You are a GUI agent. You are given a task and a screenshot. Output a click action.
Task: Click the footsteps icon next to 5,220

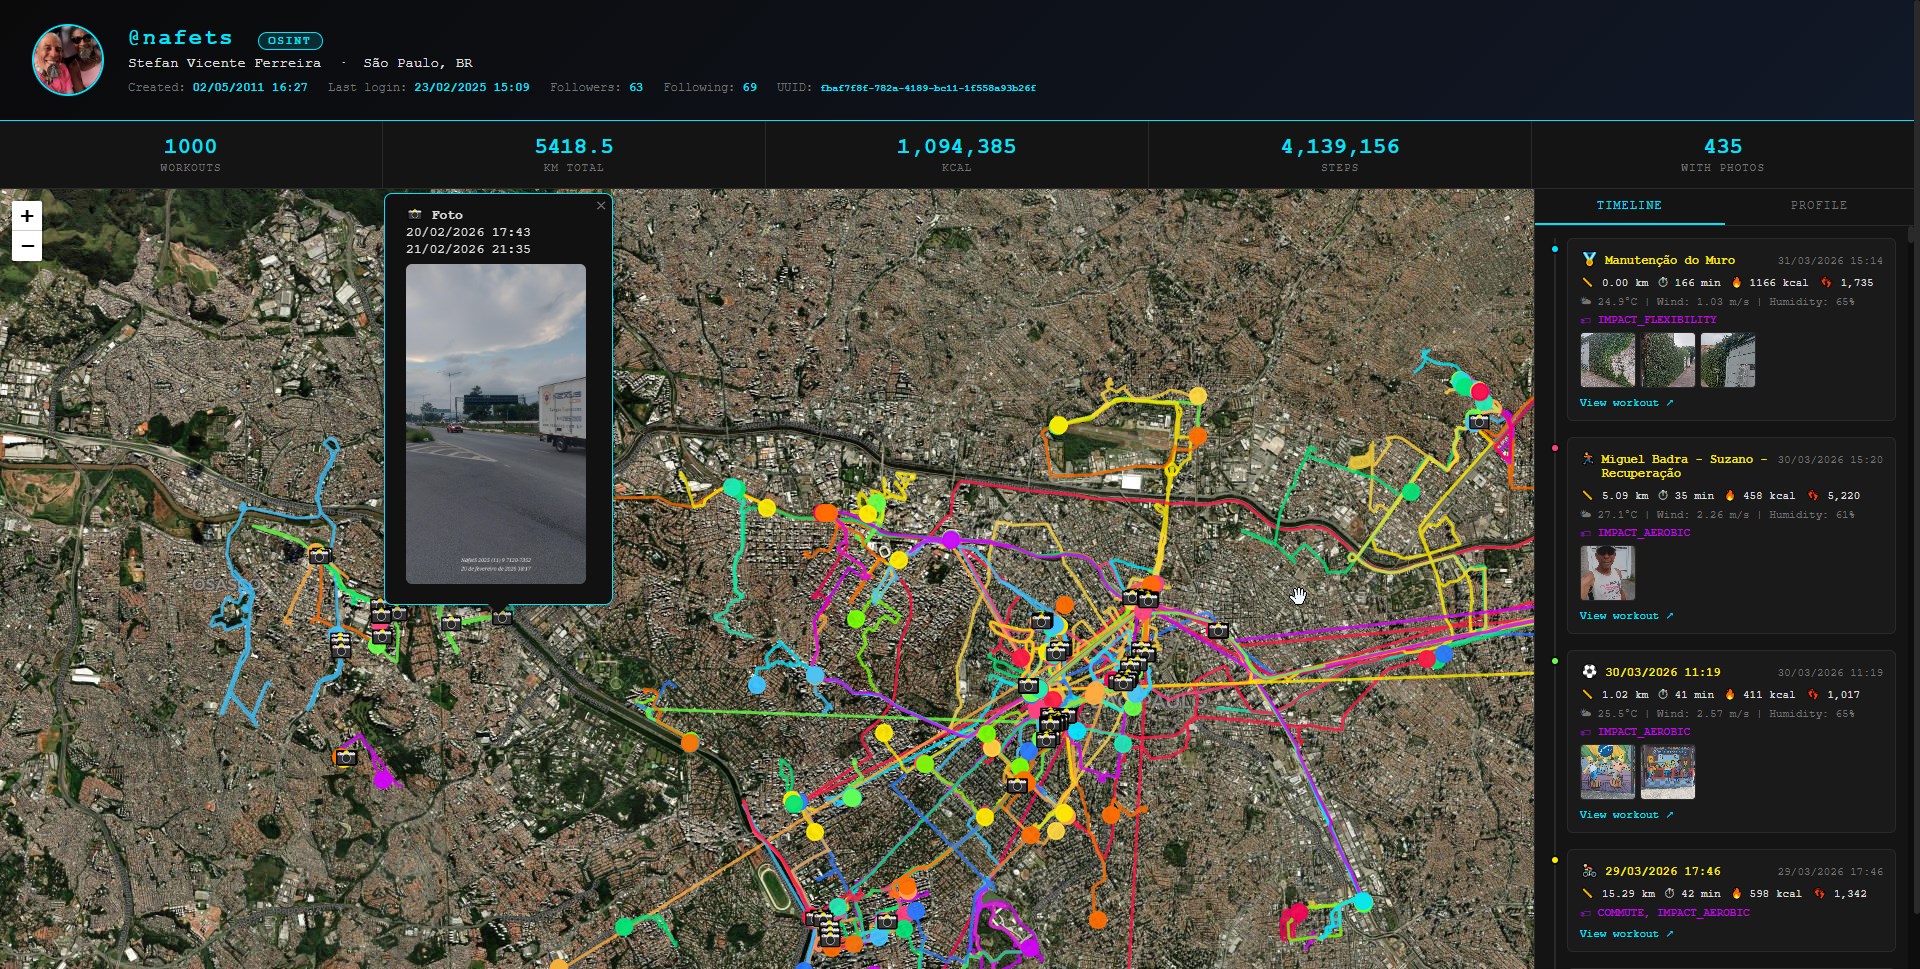pos(1814,496)
